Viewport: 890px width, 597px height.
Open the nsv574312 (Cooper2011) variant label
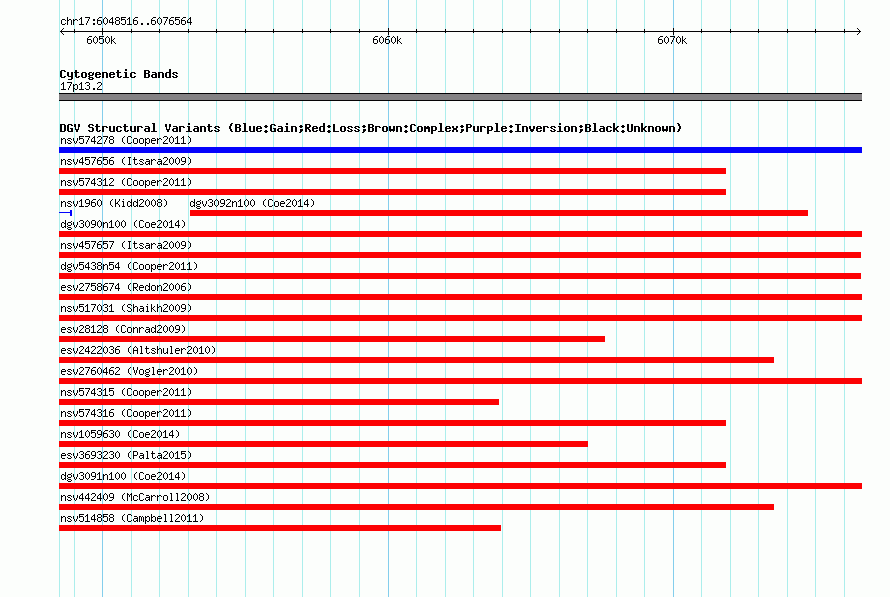pyautogui.click(x=126, y=182)
